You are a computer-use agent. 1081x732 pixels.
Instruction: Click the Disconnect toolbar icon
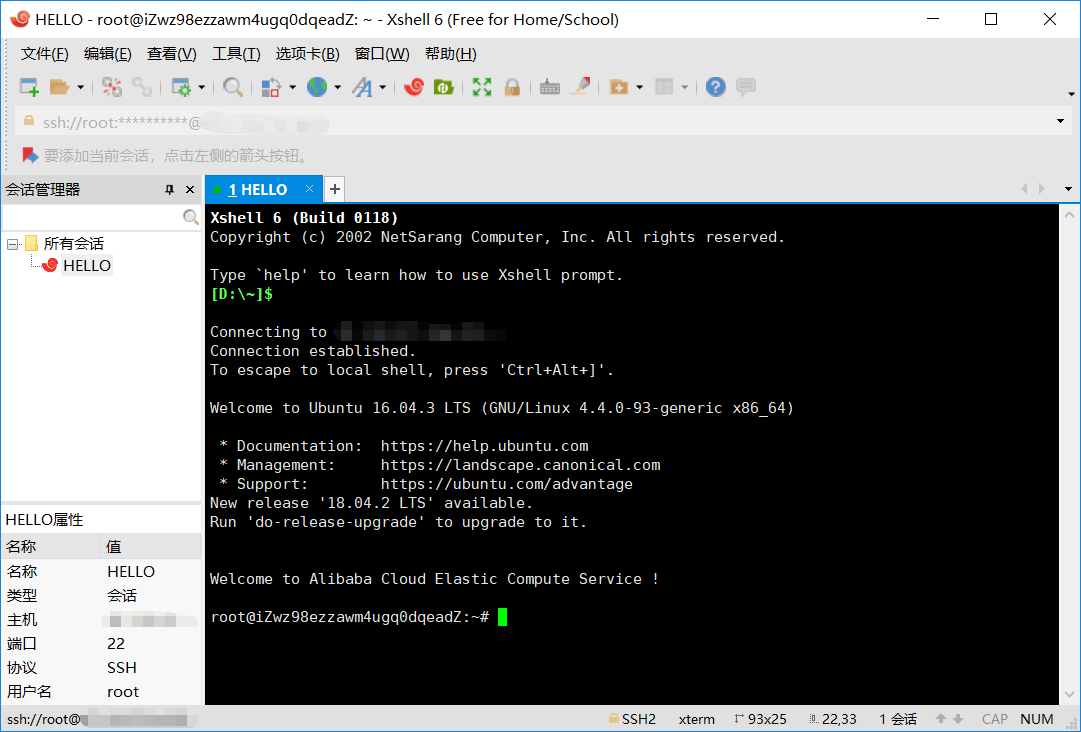tap(112, 87)
